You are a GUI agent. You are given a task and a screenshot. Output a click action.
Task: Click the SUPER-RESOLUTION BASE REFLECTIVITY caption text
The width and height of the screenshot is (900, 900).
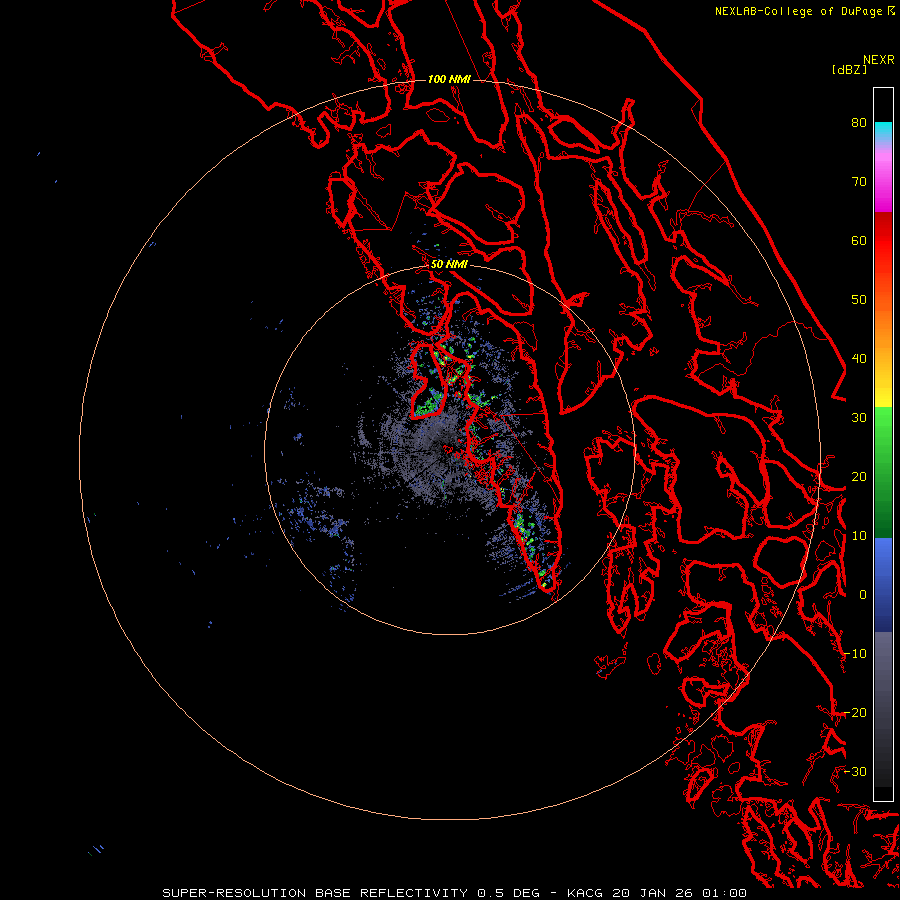point(315,893)
